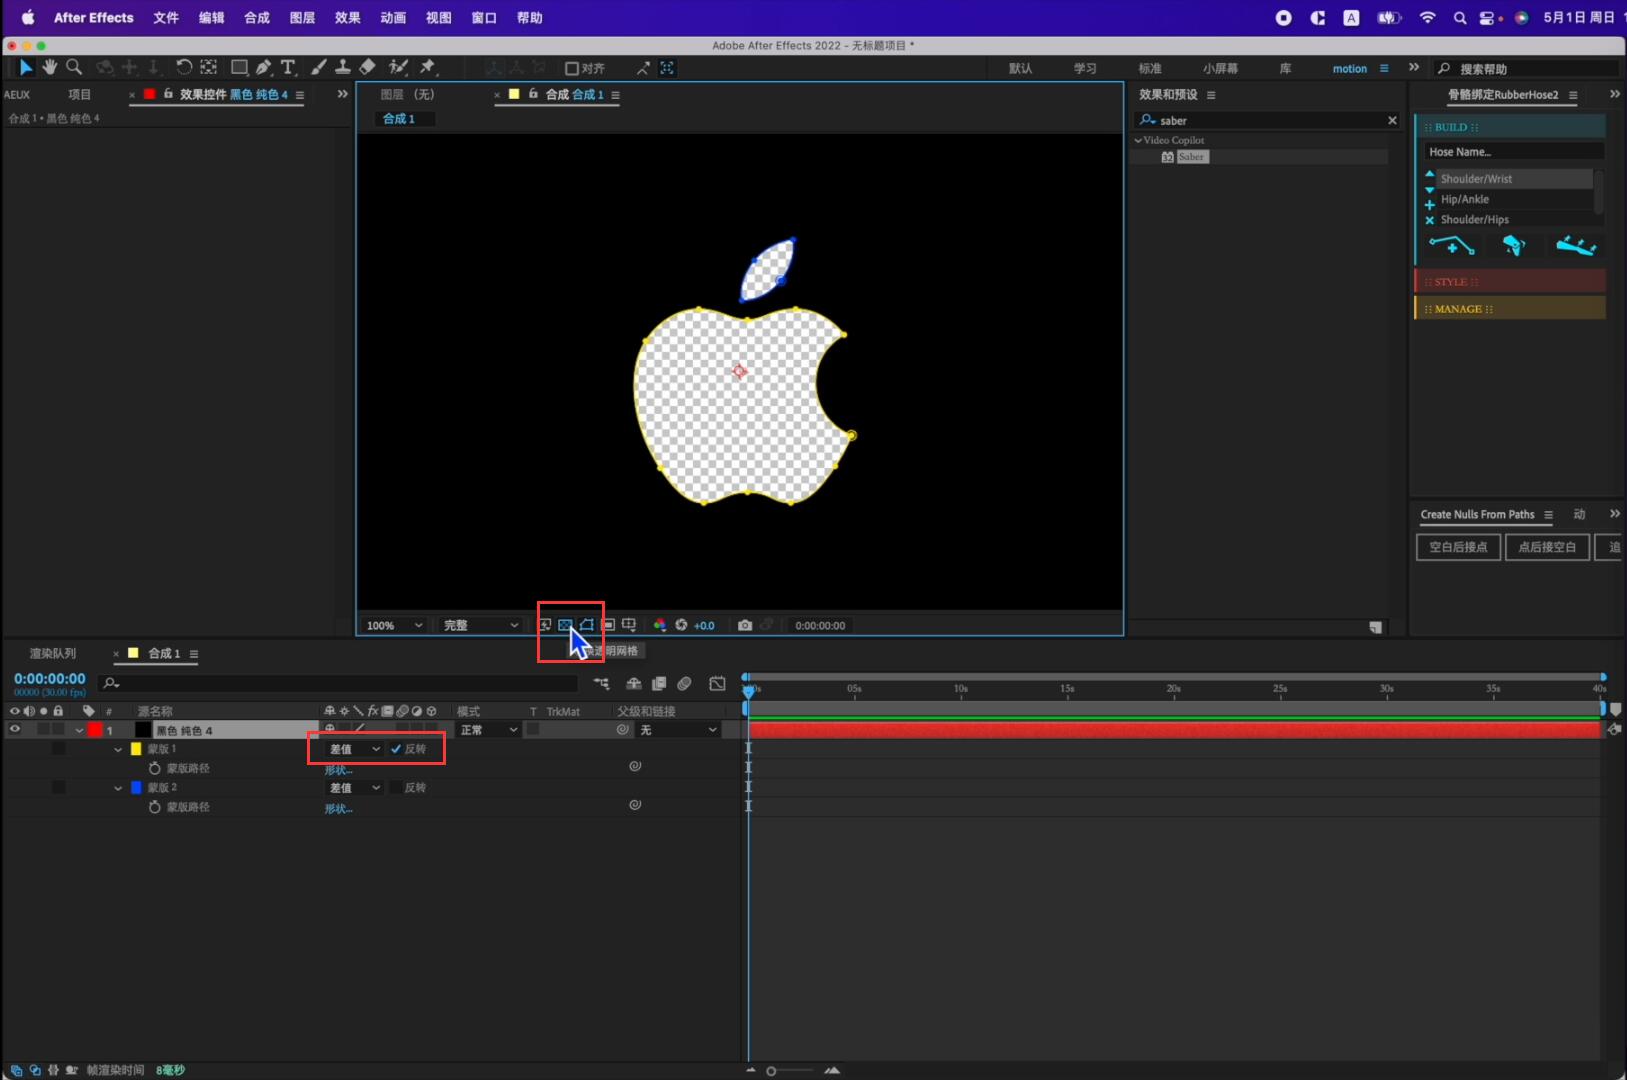Viewport: 1627px width, 1080px height.
Task: Enable frame blending for the composition
Action: point(659,684)
